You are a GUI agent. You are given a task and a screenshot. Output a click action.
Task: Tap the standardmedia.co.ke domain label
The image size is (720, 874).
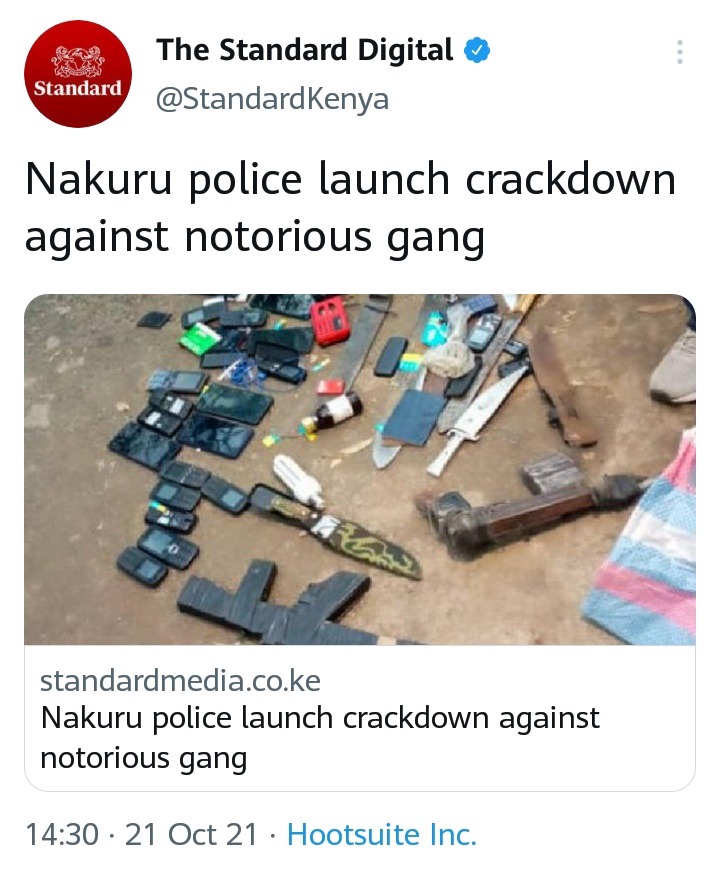pyautogui.click(x=180, y=681)
